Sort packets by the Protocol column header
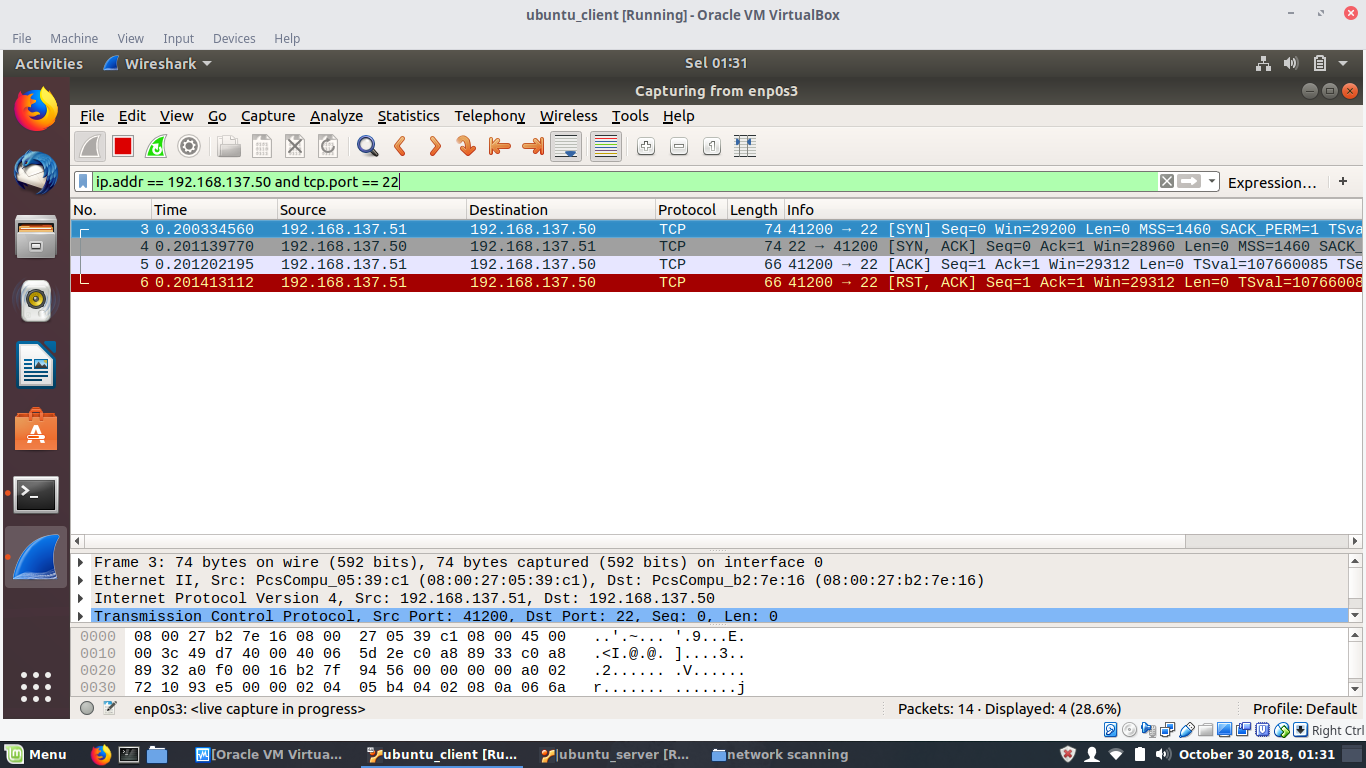Image resolution: width=1366 pixels, height=768 pixels. point(690,210)
